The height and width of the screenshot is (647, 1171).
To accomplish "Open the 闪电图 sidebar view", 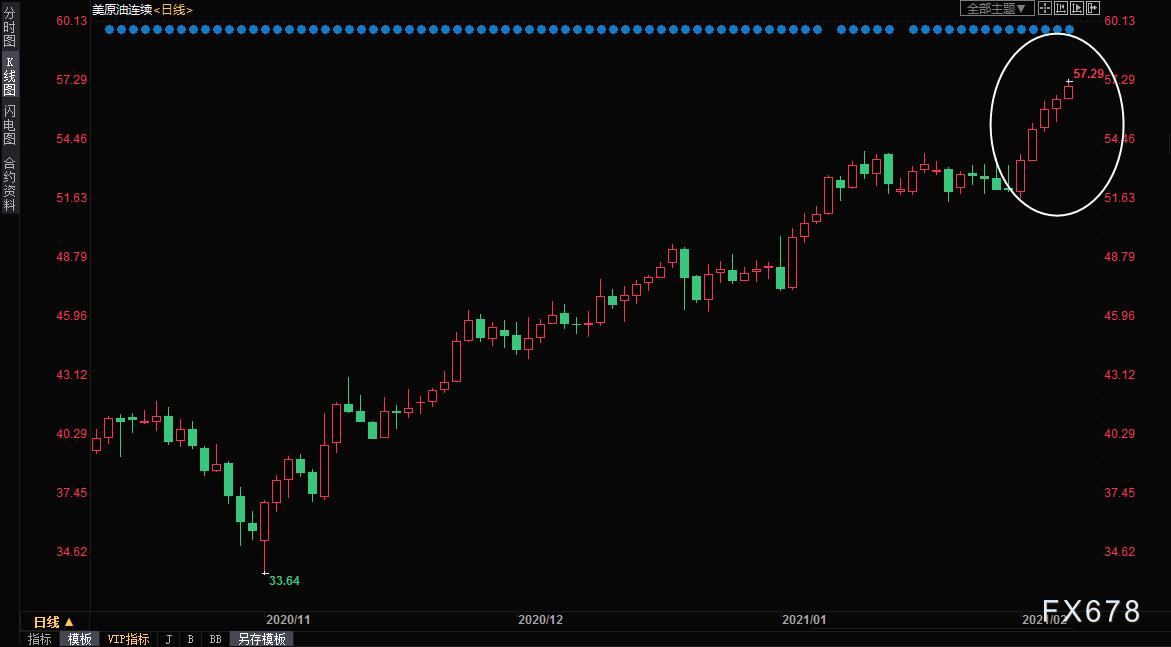I will pos(9,125).
